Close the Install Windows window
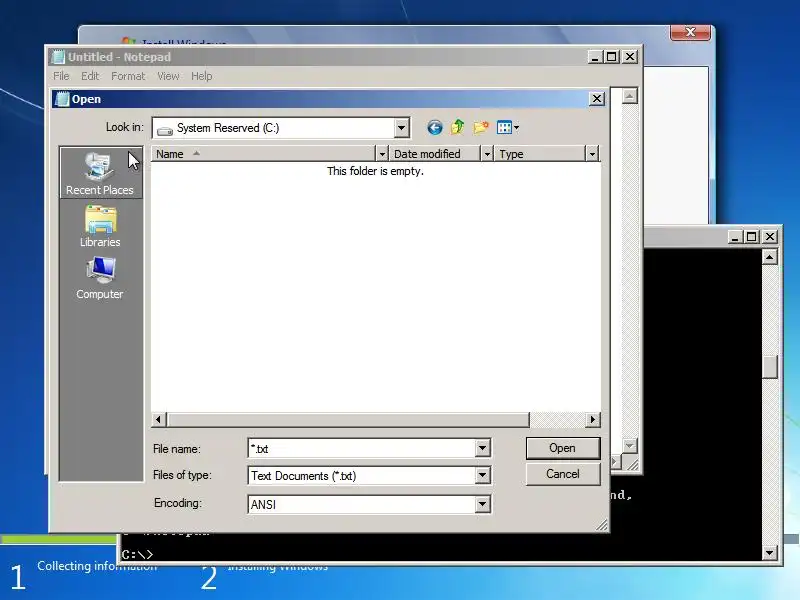This screenshot has width=800, height=600. [x=690, y=32]
